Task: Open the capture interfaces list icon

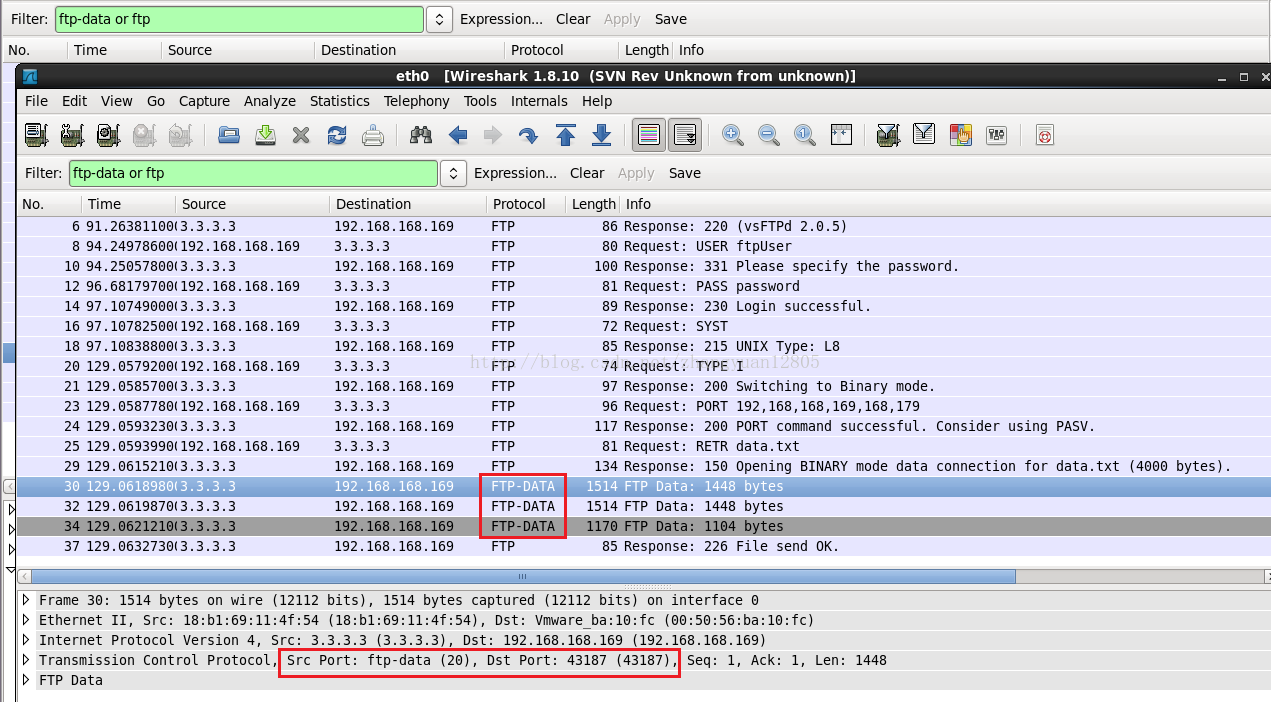Action: click(36, 135)
